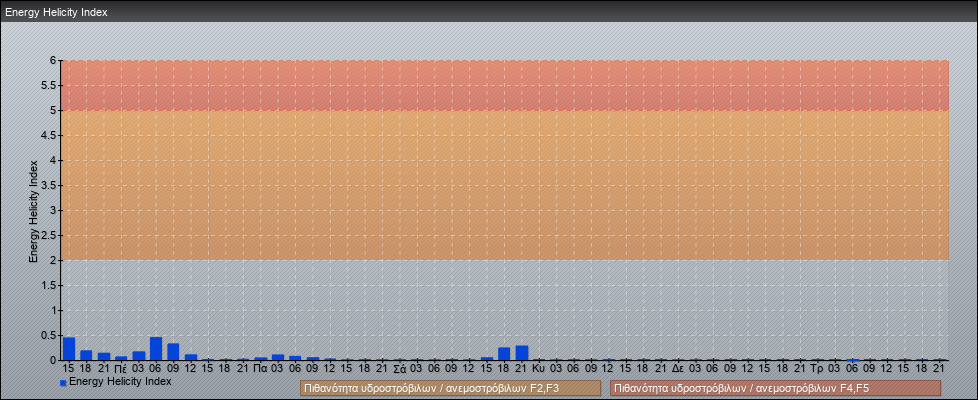Click the red shaded band between 5 and 6

500,85
